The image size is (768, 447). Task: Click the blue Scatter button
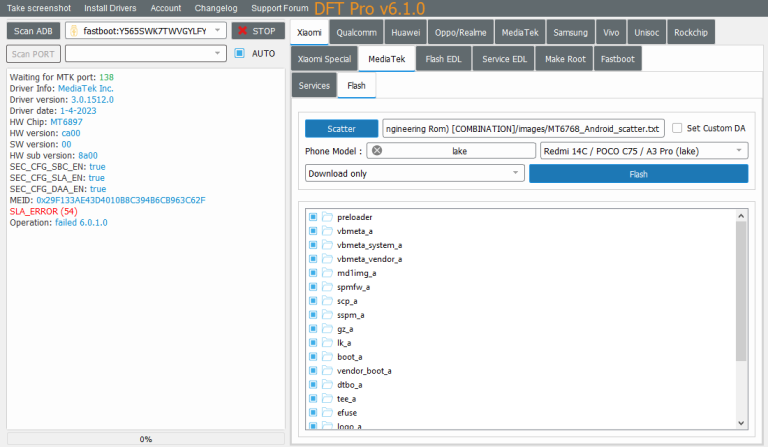click(x=341, y=128)
